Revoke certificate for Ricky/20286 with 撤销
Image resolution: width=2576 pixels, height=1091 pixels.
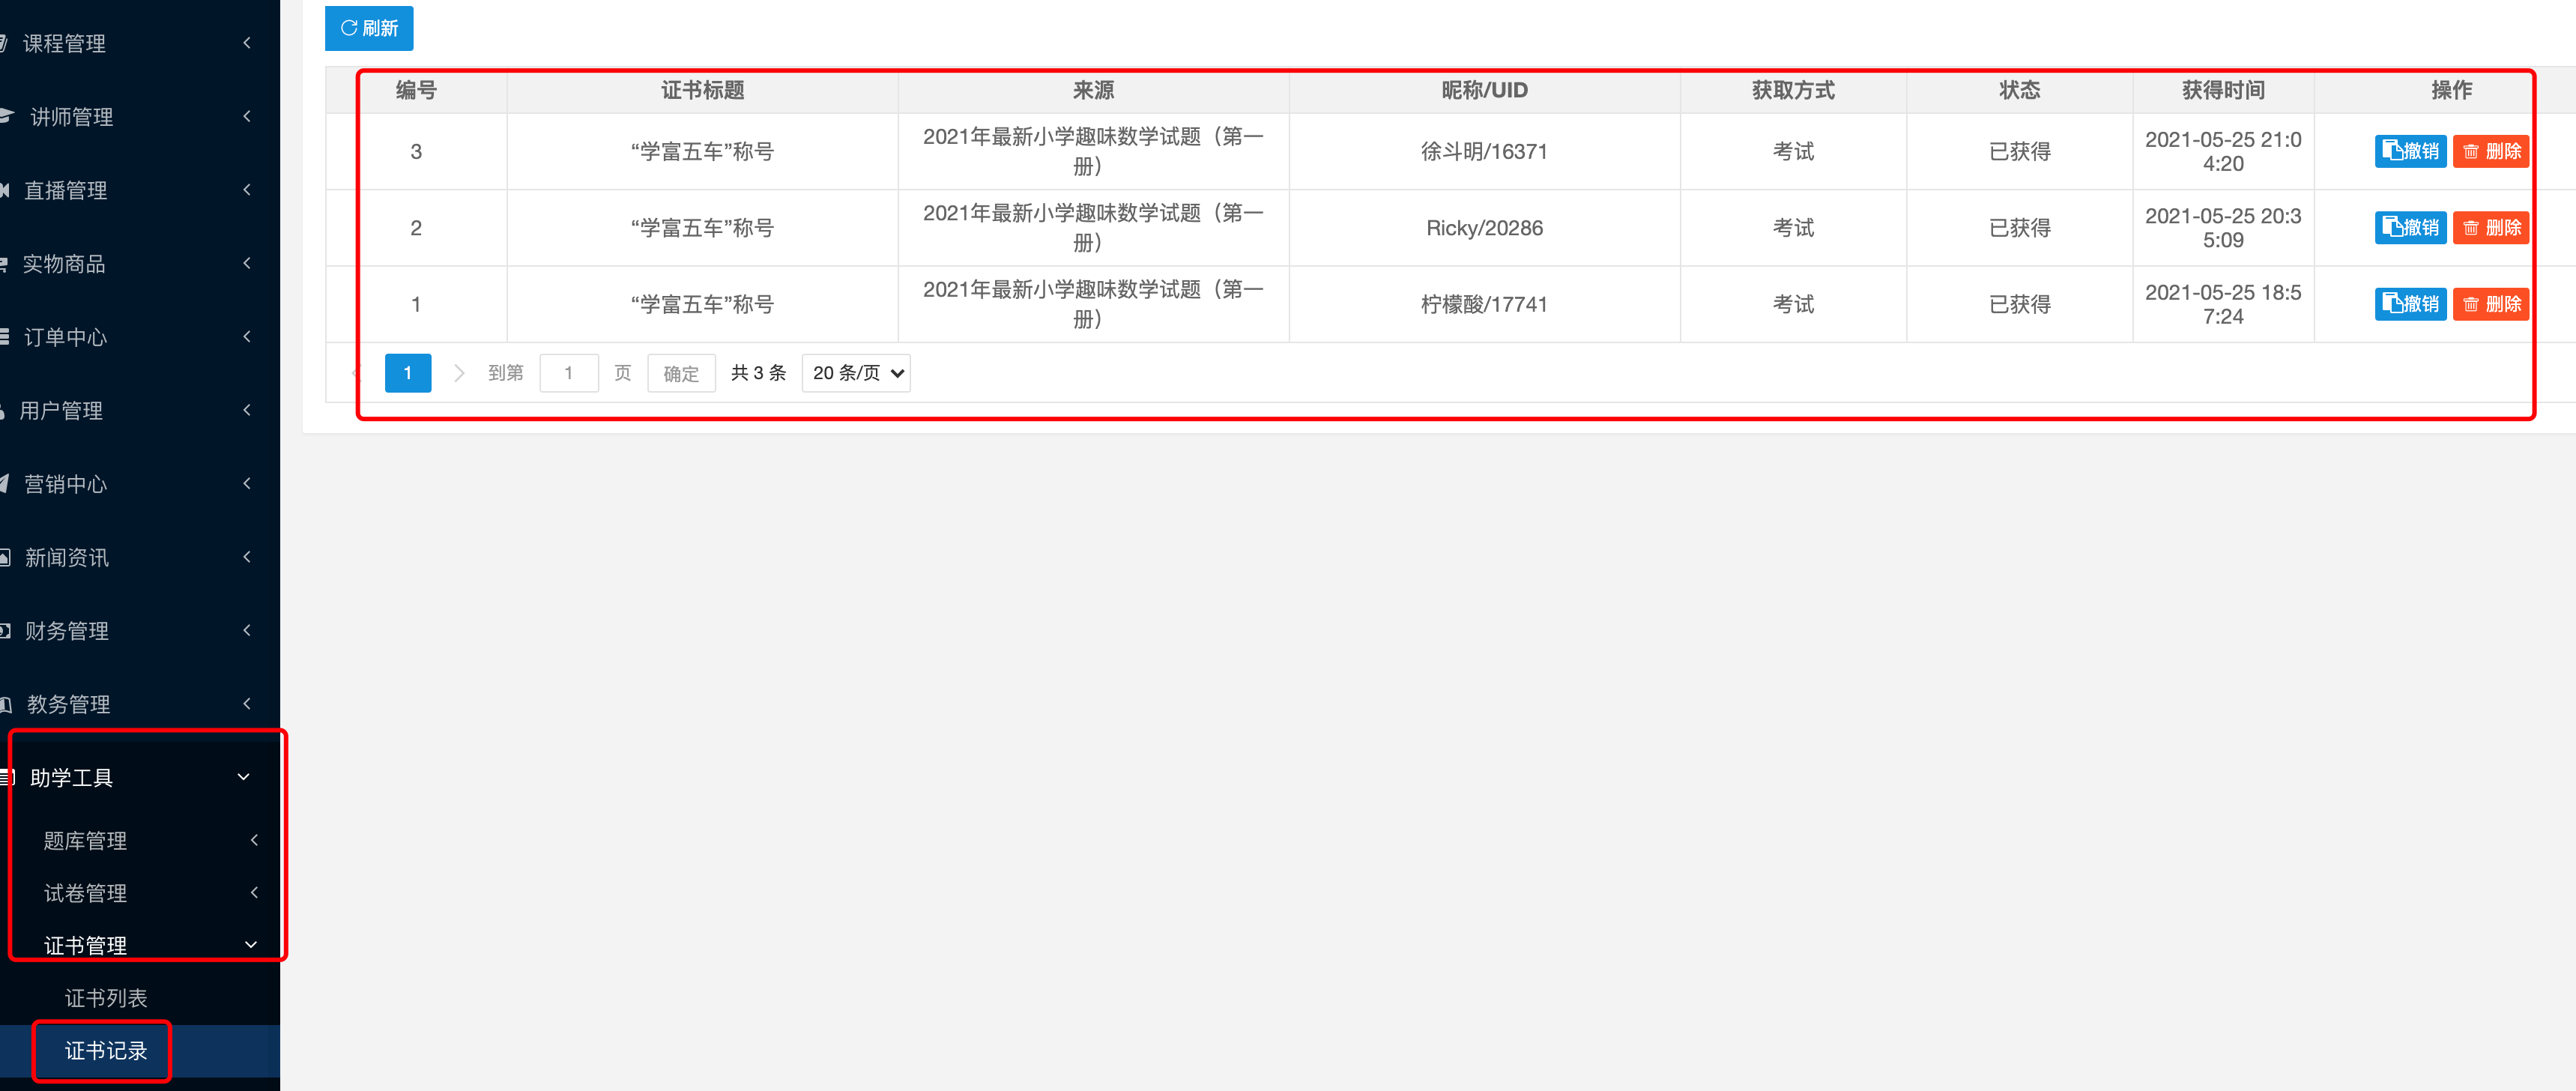pos(2410,228)
